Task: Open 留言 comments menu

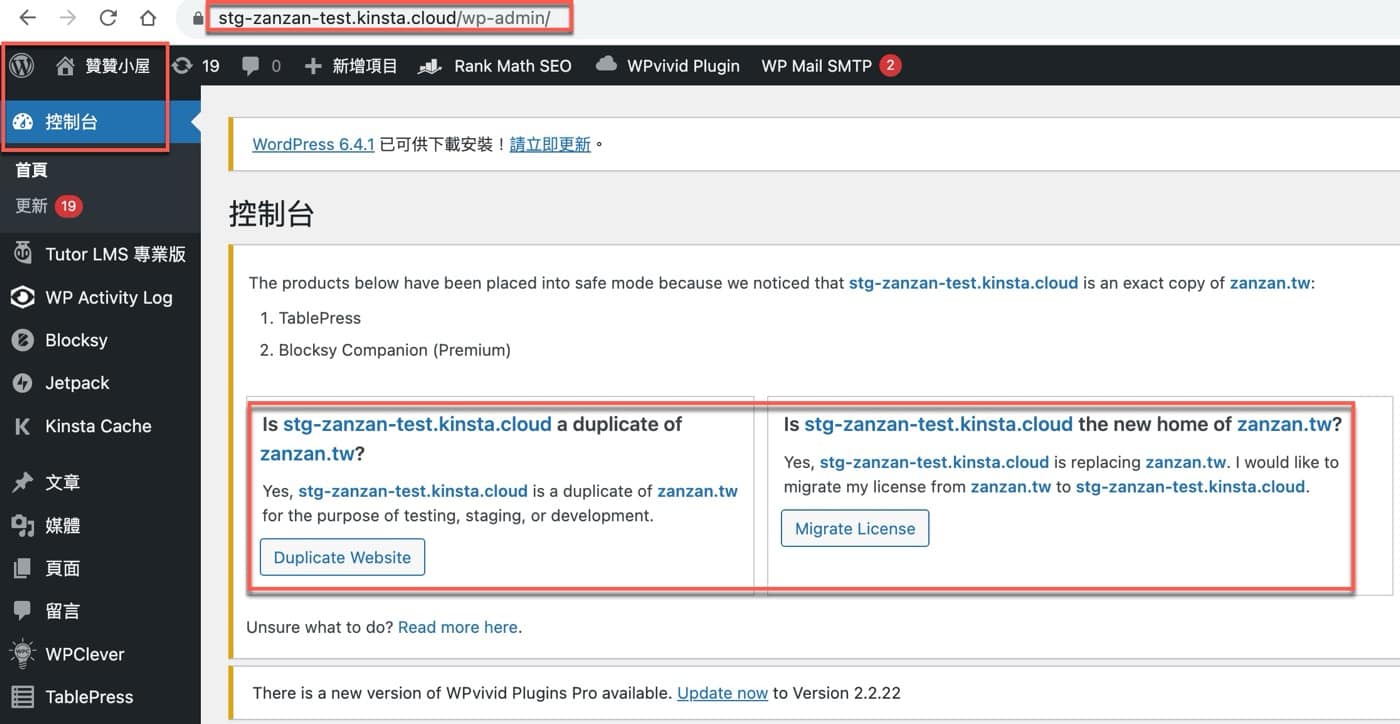Action: tap(100, 611)
